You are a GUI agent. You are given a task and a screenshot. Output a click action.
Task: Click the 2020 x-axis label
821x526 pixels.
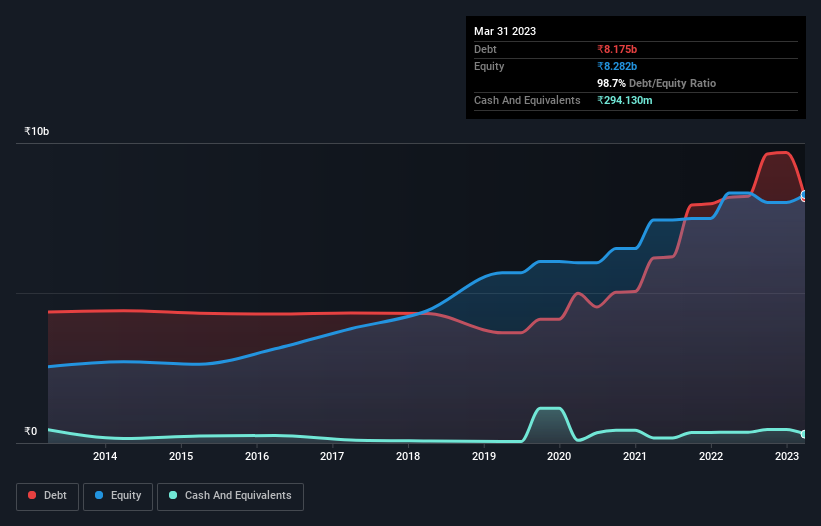click(559, 456)
